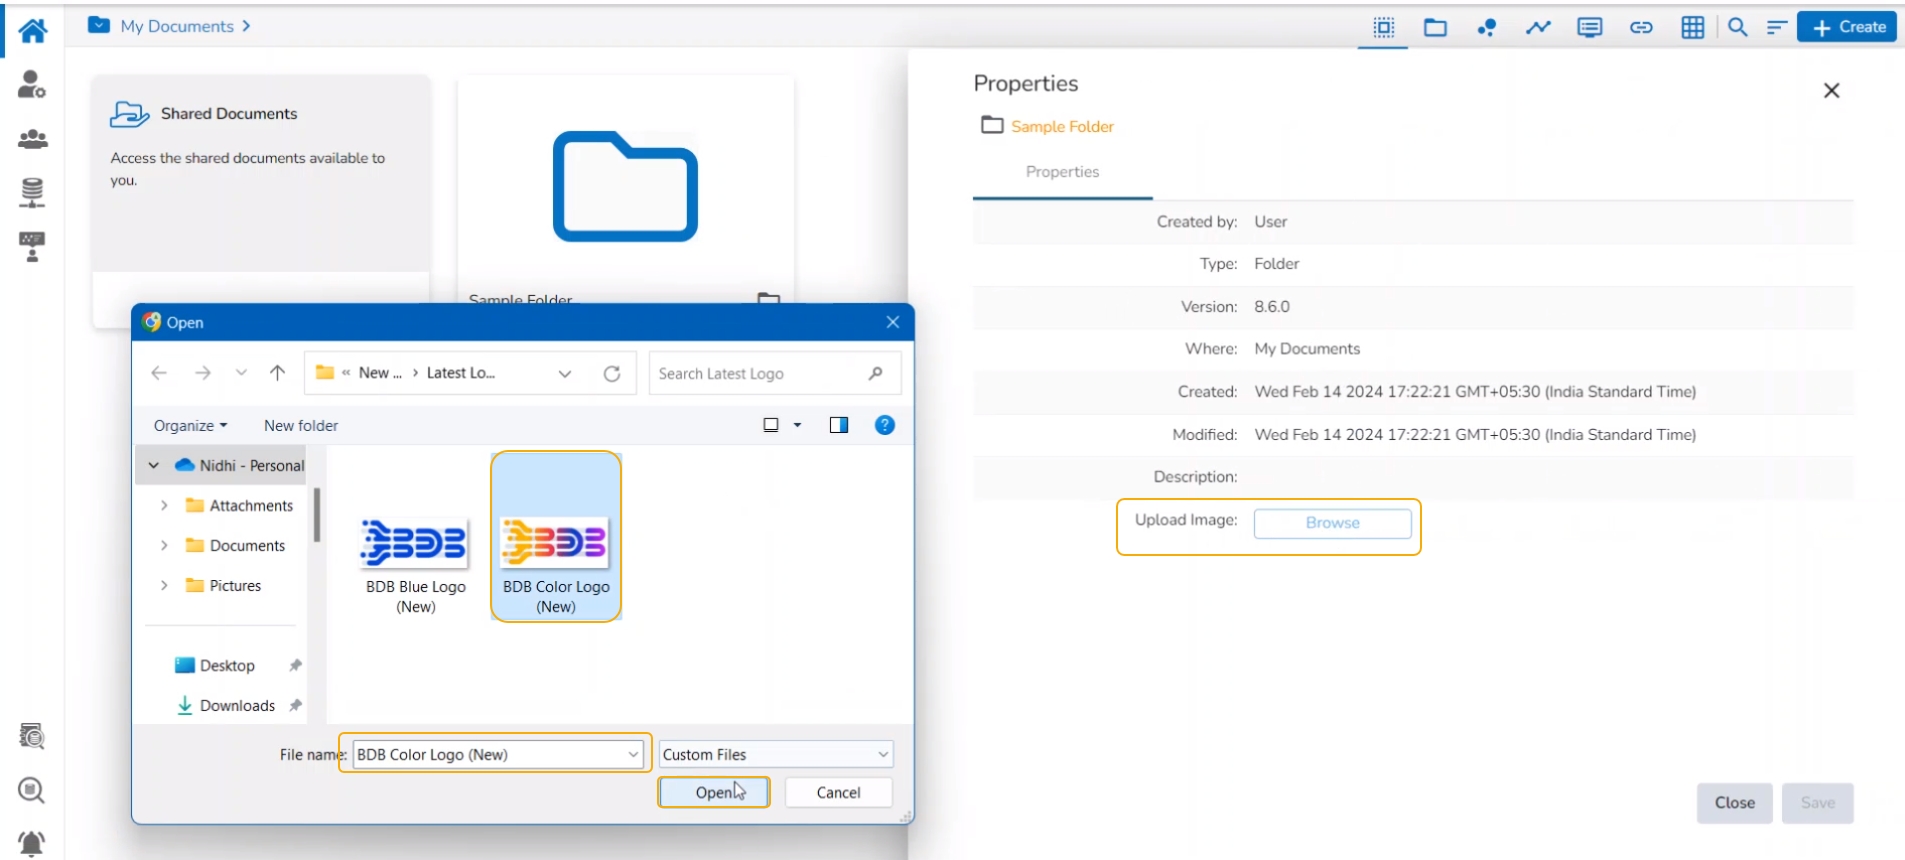This screenshot has width=1905, height=860.
Task: Click the alarm bell icon in sidebar
Action: coord(32,843)
